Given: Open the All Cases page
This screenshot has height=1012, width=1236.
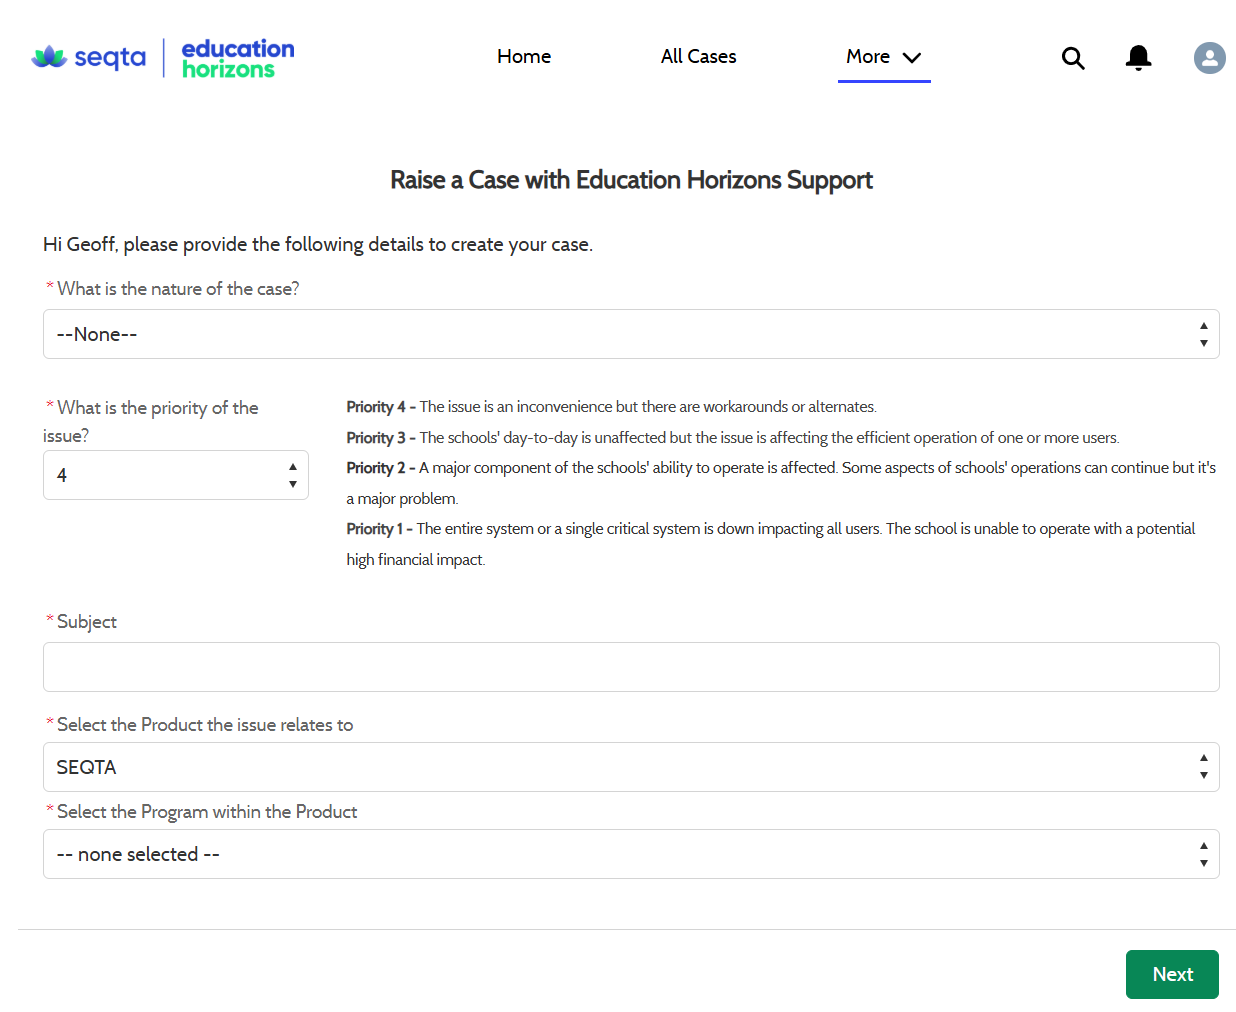Looking at the screenshot, I should [x=698, y=56].
